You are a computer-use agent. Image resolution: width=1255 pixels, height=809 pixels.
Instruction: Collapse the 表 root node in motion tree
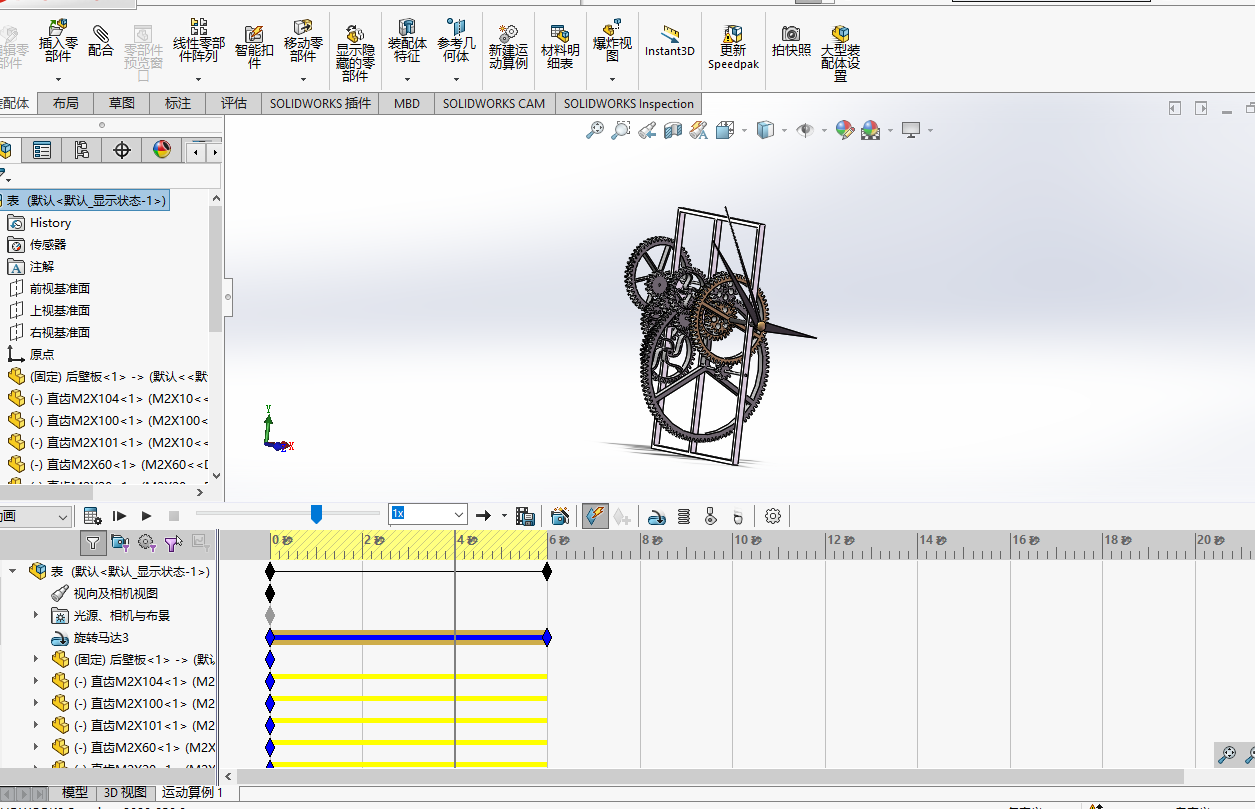click(x=12, y=572)
